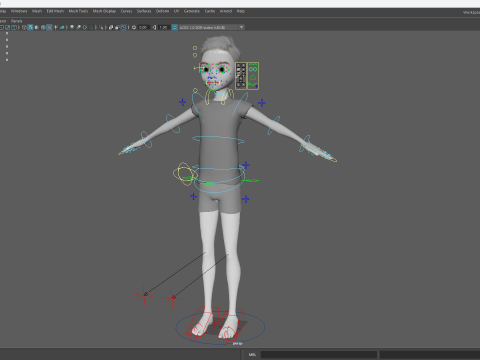Toggle viewport Shadows icon
Screen dimensions: 480x360
point(62,27)
